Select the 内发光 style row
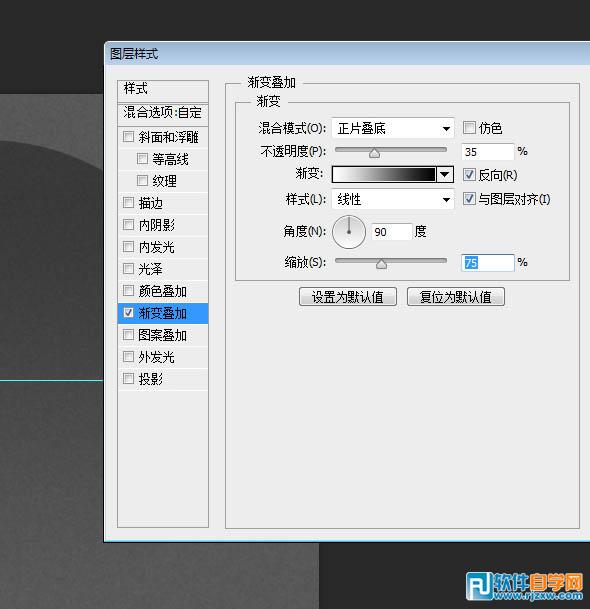 [x=163, y=247]
